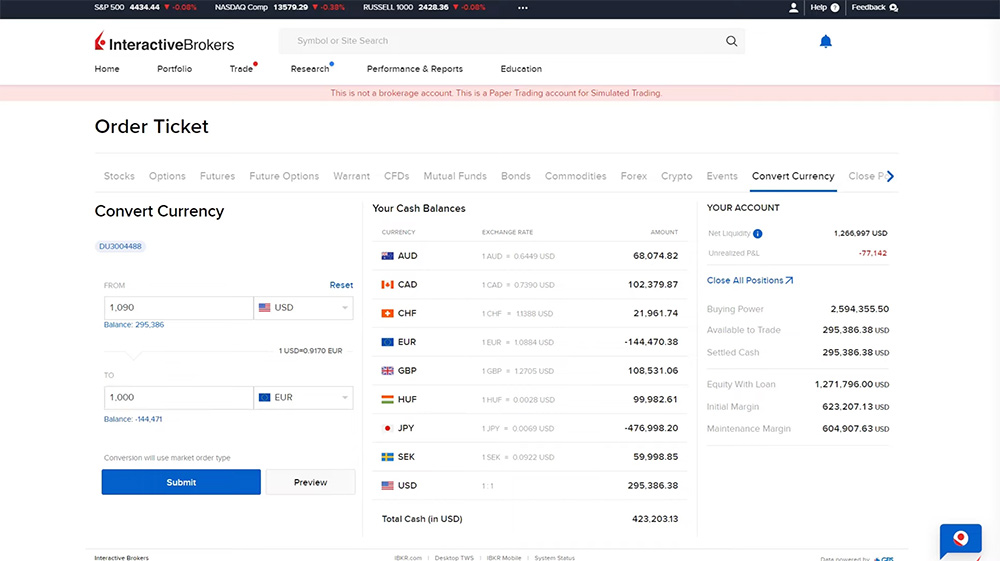
Task: Open the Education menu
Action: pyautogui.click(x=521, y=69)
